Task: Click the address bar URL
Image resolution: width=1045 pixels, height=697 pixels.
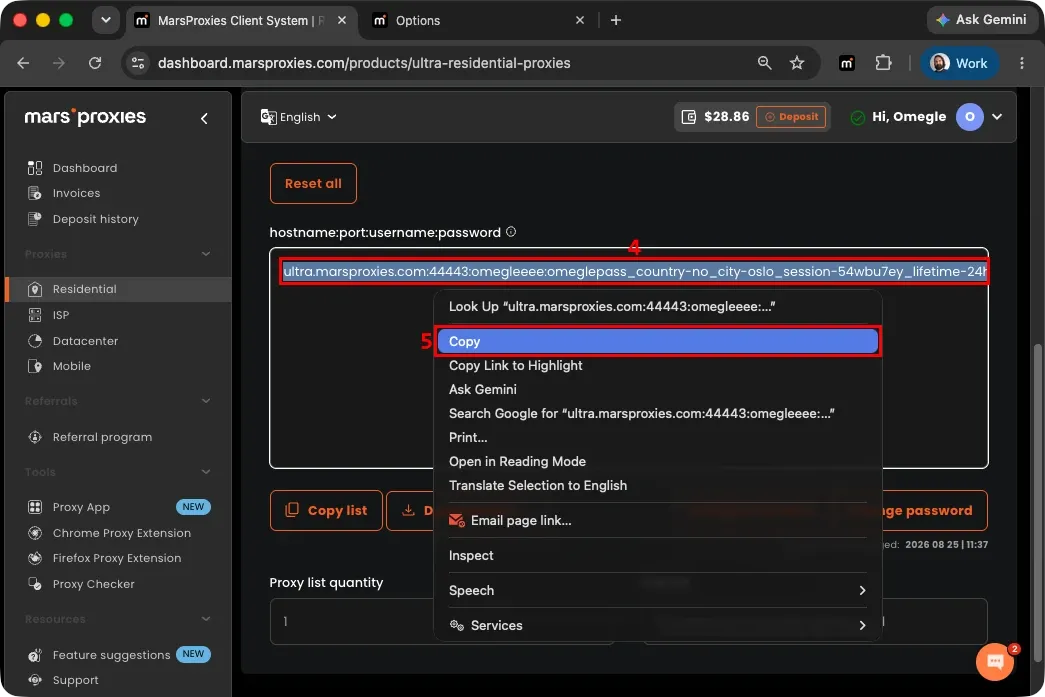Action: 364,63
